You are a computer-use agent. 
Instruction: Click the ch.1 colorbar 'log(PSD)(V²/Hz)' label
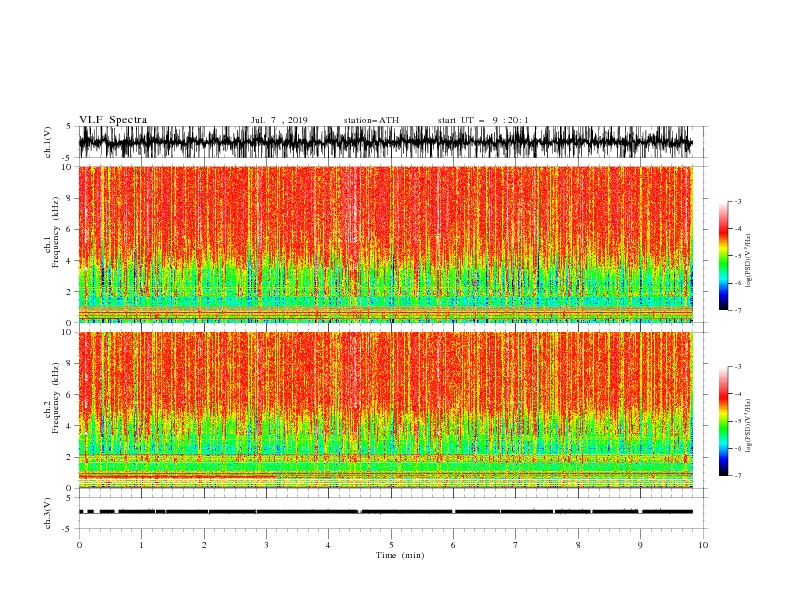point(749,261)
